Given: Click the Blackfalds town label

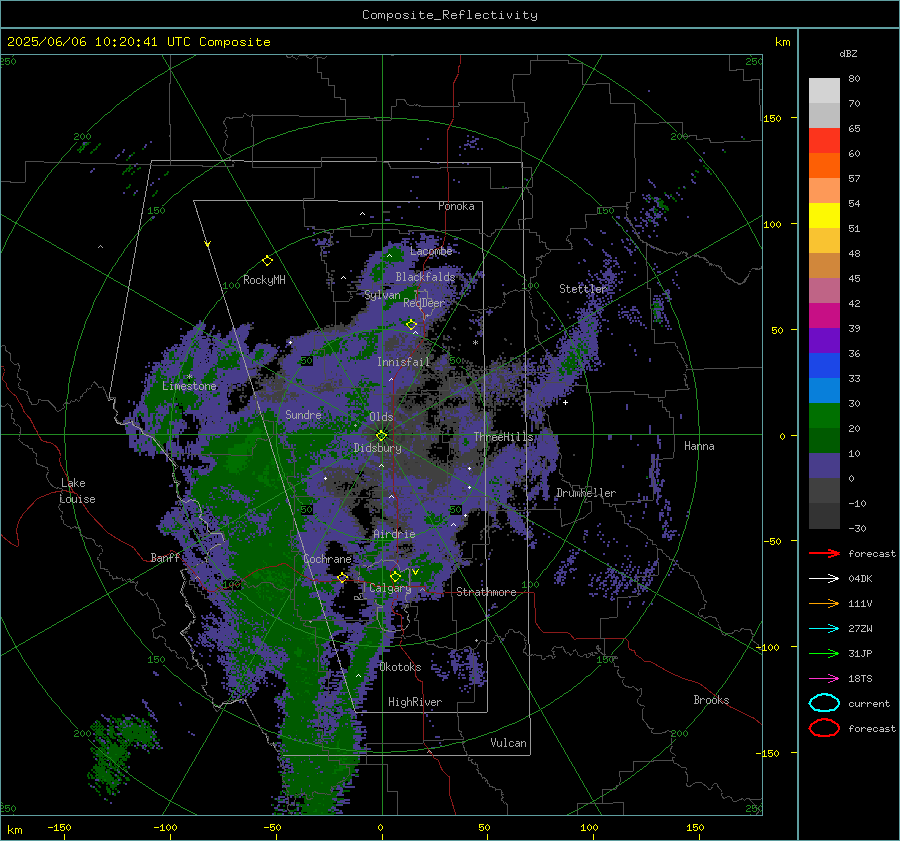Looking at the screenshot, I should [x=425, y=277].
